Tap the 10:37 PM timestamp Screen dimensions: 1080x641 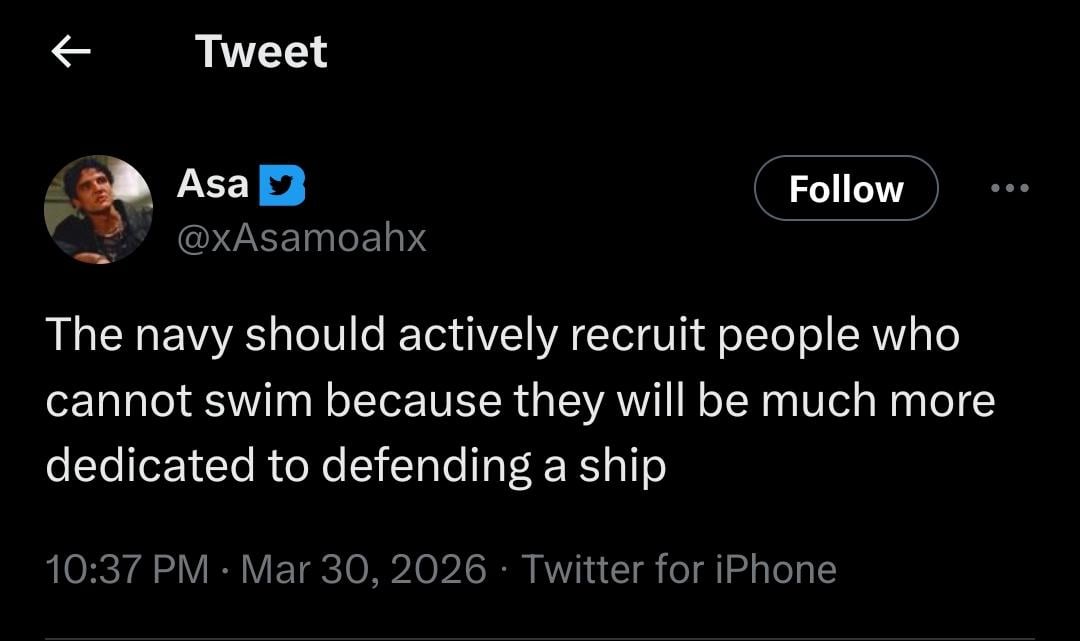128,569
